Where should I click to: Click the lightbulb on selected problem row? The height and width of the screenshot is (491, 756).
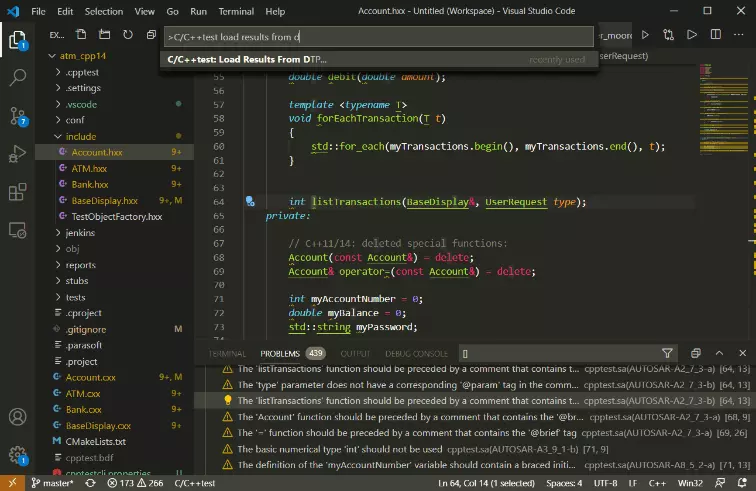(228, 400)
